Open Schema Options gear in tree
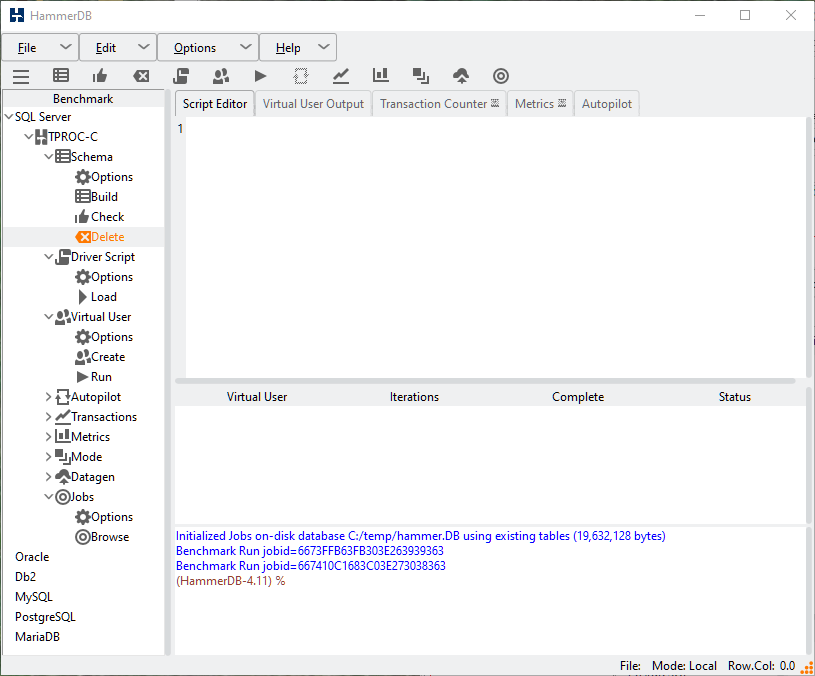 (104, 177)
